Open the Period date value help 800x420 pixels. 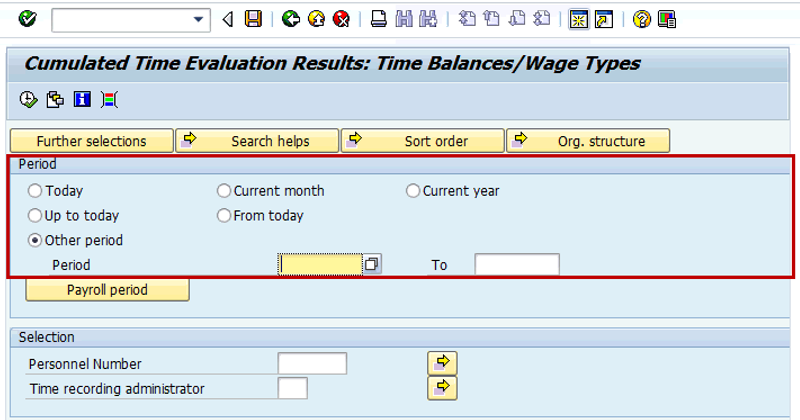[x=372, y=264]
